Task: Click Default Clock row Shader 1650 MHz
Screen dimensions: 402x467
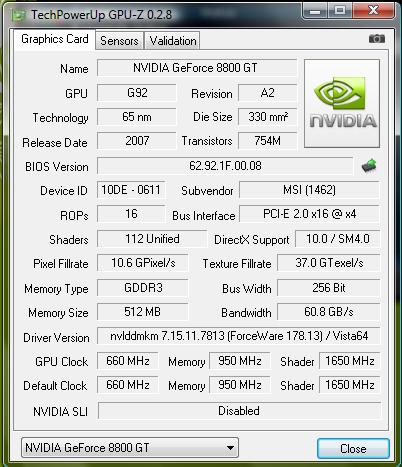Action: 350,385
